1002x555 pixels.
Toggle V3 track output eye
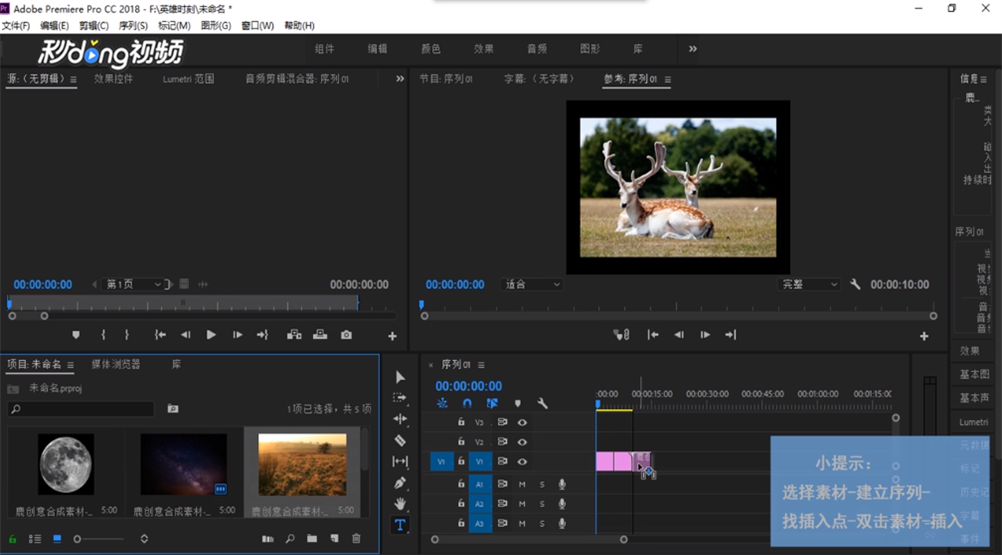coord(522,422)
